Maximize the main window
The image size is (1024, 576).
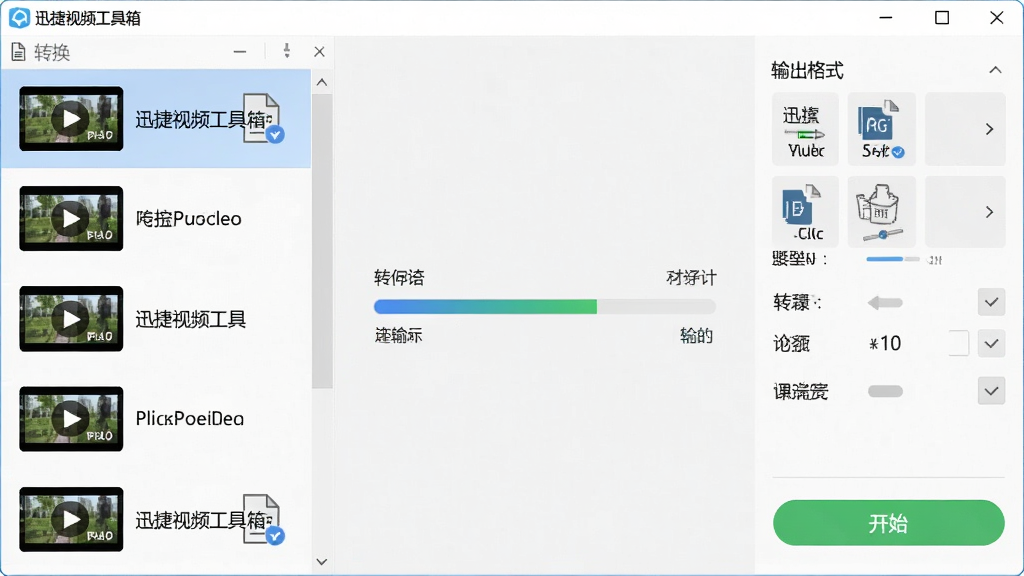[x=942, y=18]
